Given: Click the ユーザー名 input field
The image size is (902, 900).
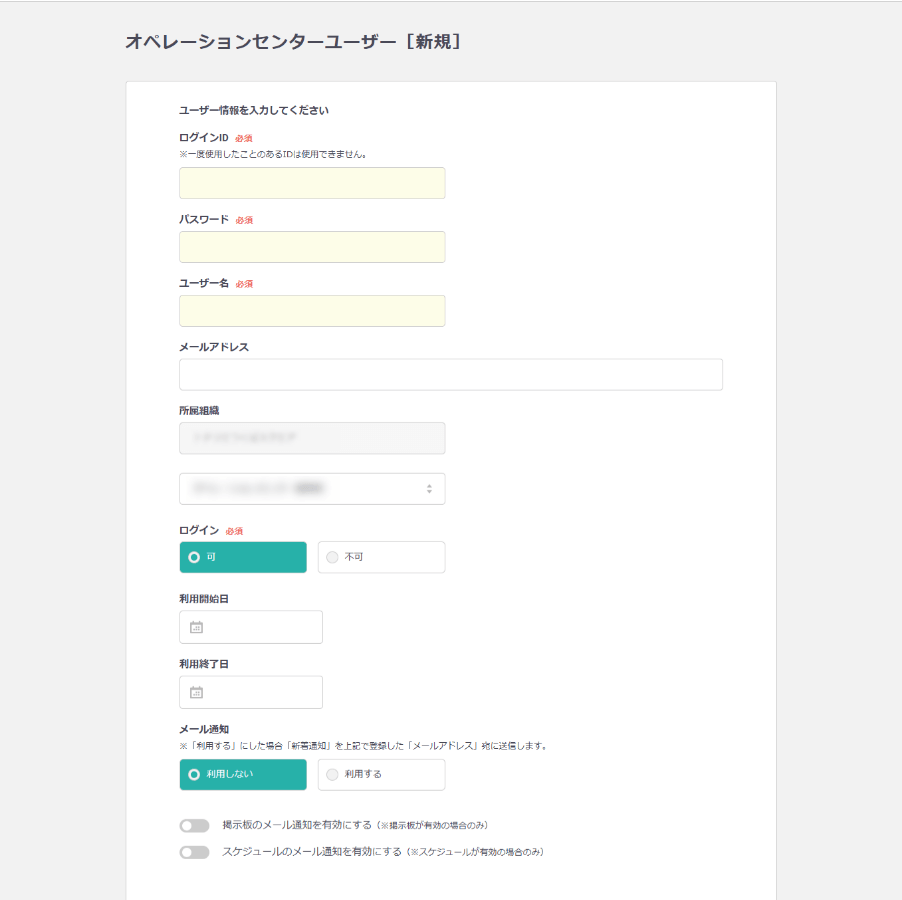Looking at the screenshot, I should (x=312, y=311).
